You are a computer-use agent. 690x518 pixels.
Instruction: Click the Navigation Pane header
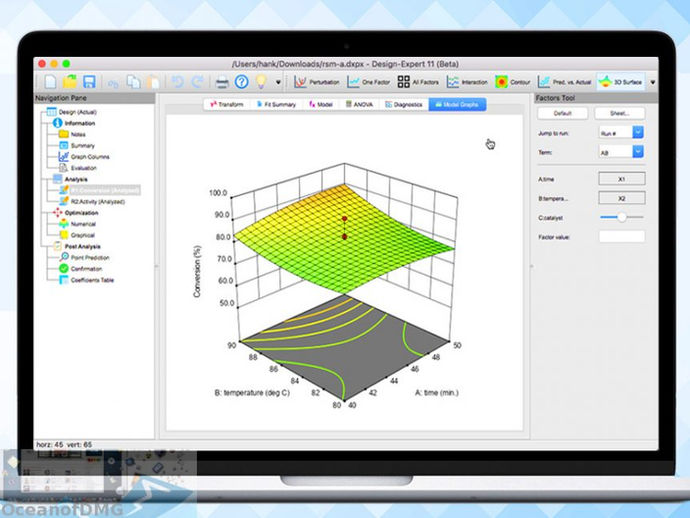[94, 98]
